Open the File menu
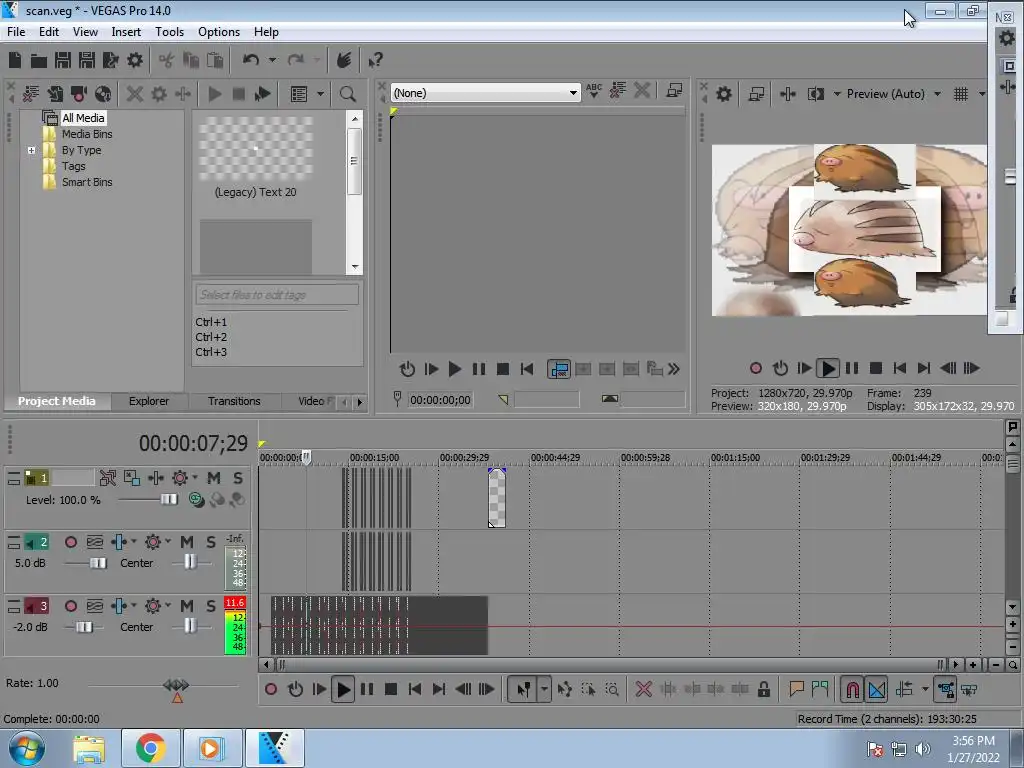The height and width of the screenshot is (768, 1024). tap(16, 31)
